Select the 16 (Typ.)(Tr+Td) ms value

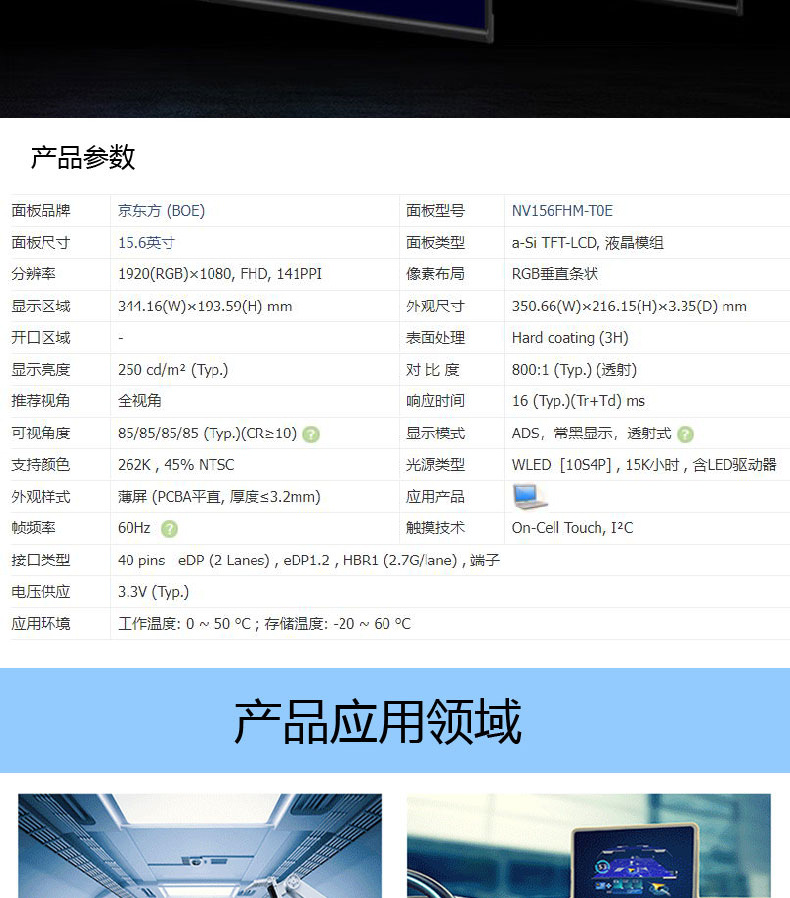[578, 401]
